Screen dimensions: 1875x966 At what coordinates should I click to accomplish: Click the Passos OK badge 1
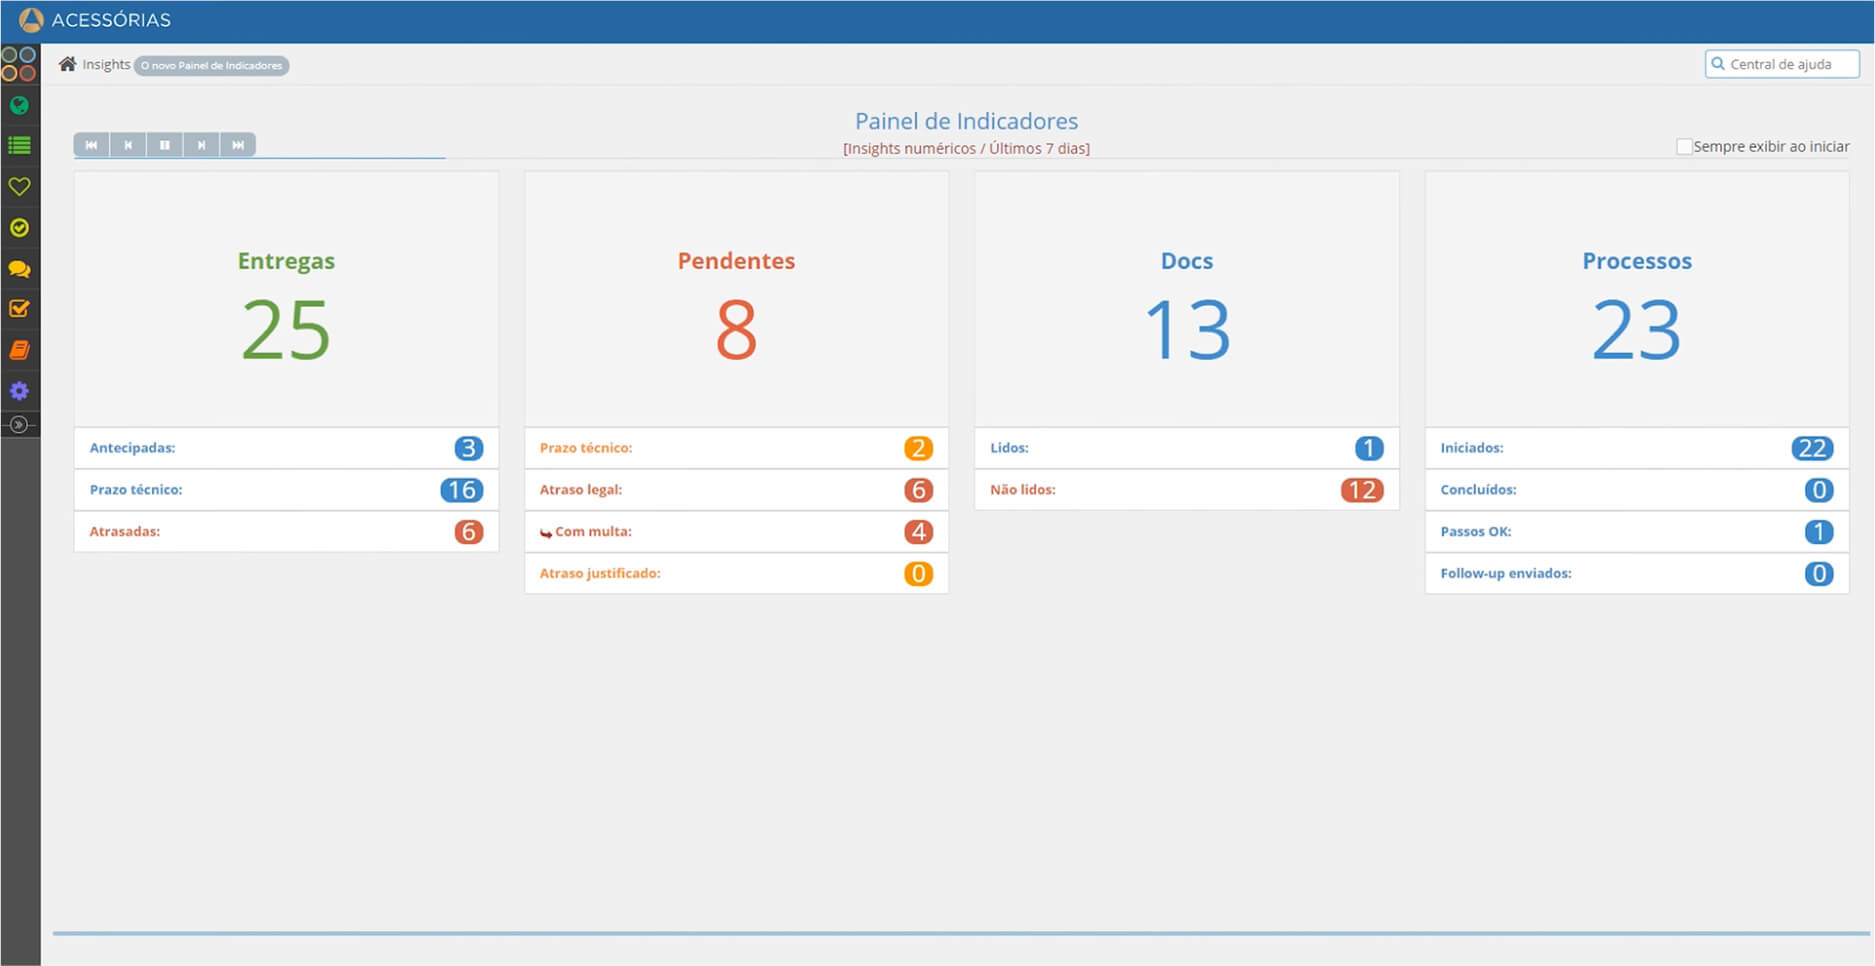coord(1819,532)
